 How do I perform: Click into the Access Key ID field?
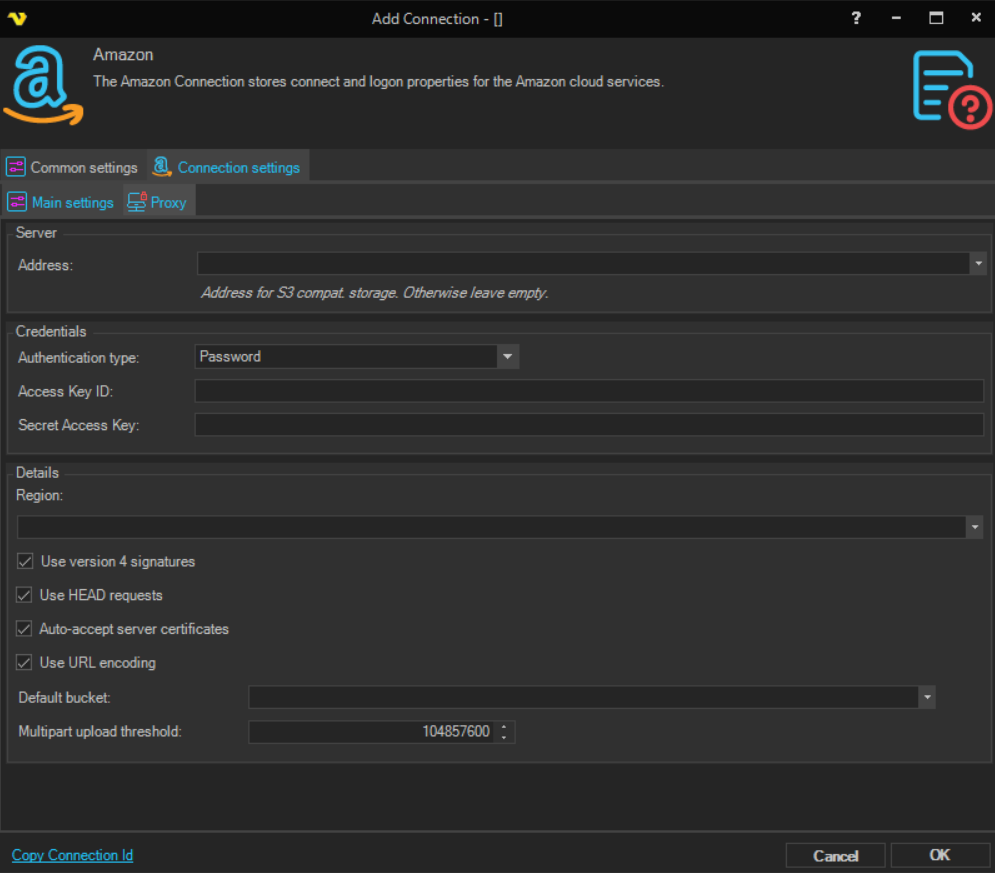(588, 391)
